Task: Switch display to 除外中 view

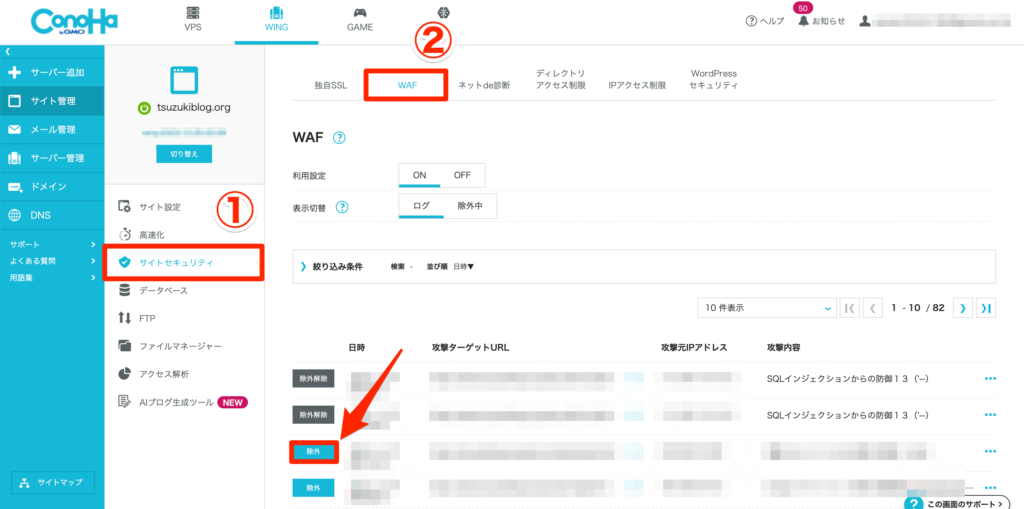Action: point(470,206)
